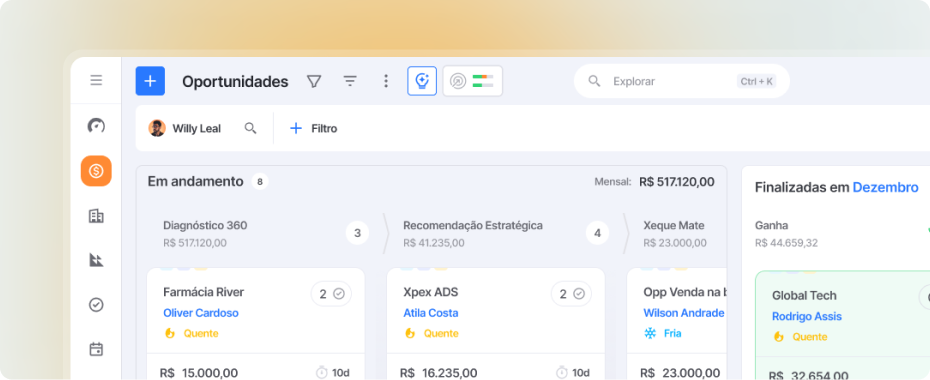Select the Ganha column header
The height and width of the screenshot is (380, 930).
click(x=772, y=225)
